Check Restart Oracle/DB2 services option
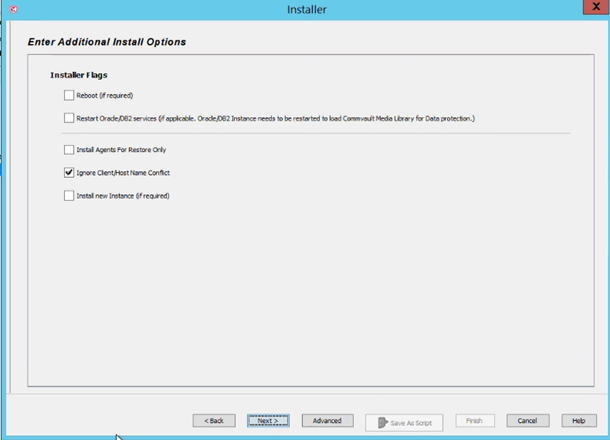The height and width of the screenshot is (440, 610). [69, 118]
